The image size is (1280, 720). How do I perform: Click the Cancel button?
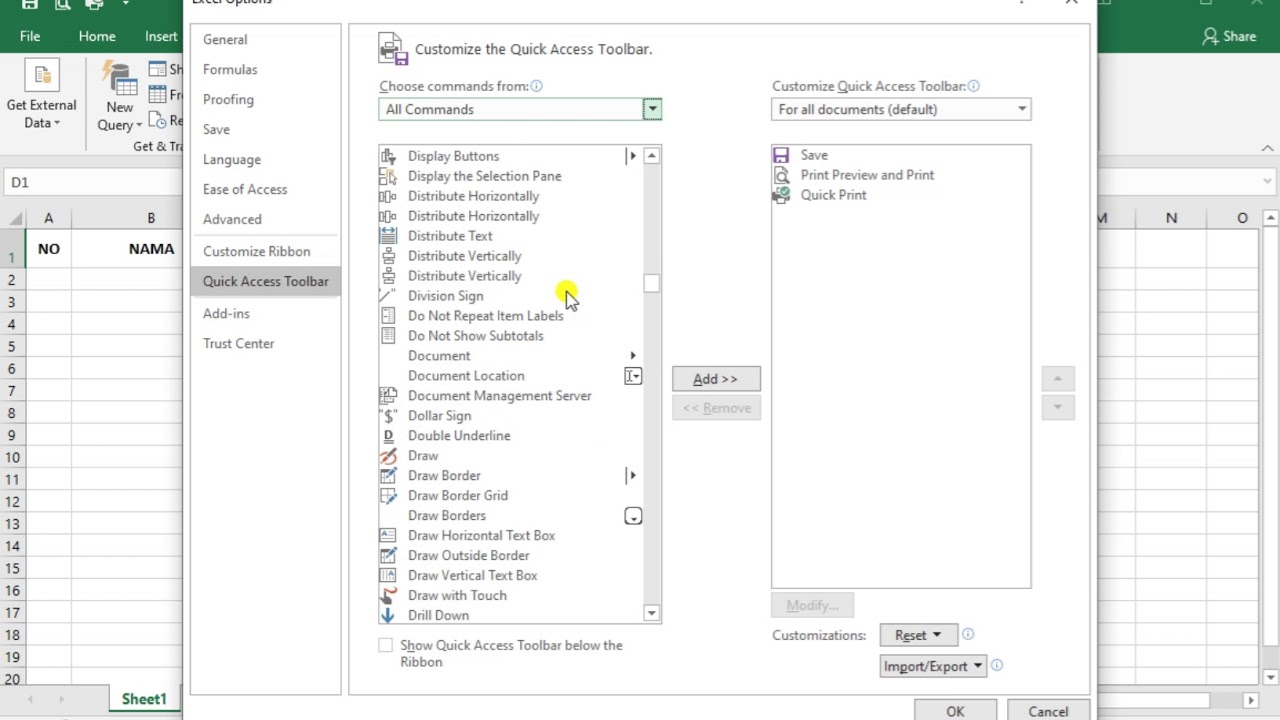point(1048,711)
